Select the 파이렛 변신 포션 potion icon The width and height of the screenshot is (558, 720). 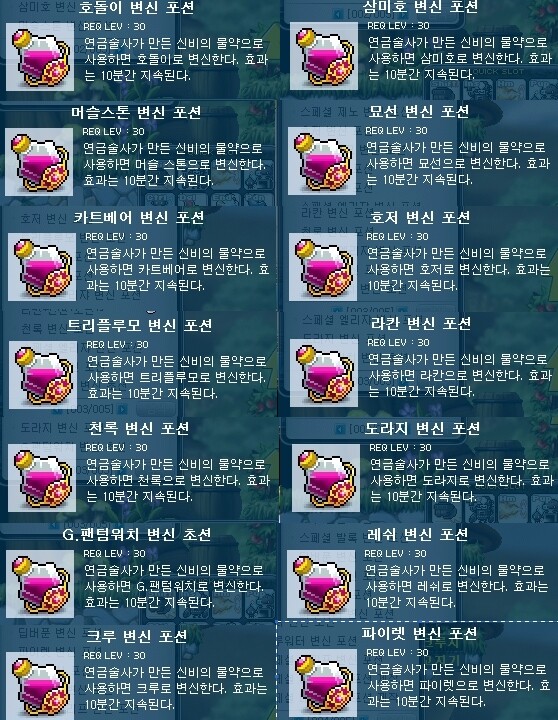click(x=323, y=683)
